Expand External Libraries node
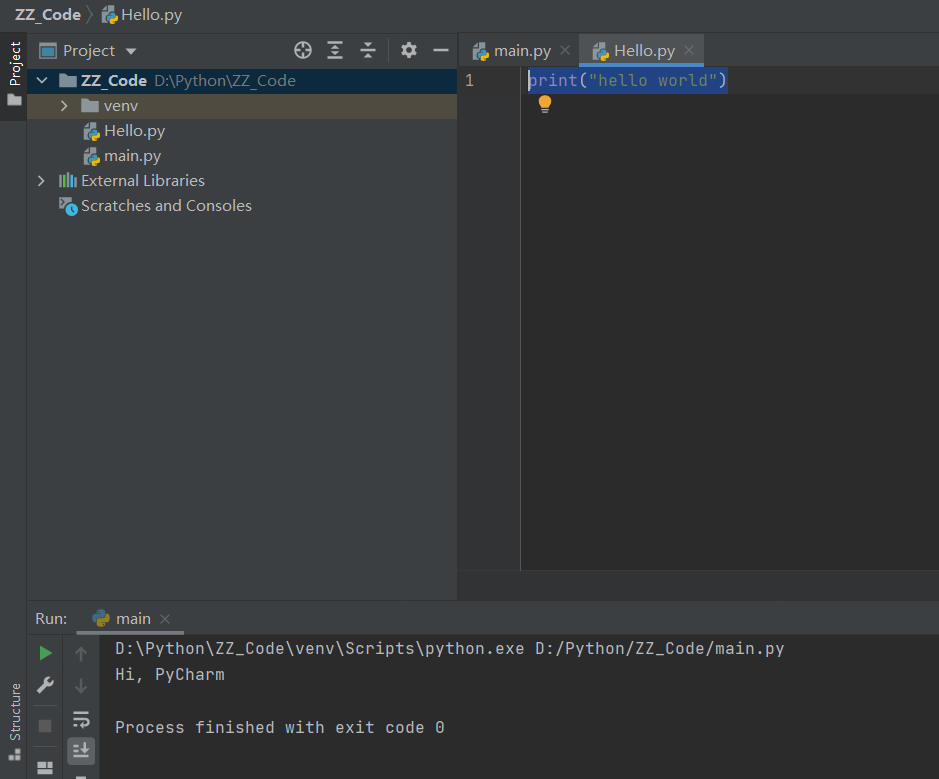939x779 pixels. pos(41,181)
